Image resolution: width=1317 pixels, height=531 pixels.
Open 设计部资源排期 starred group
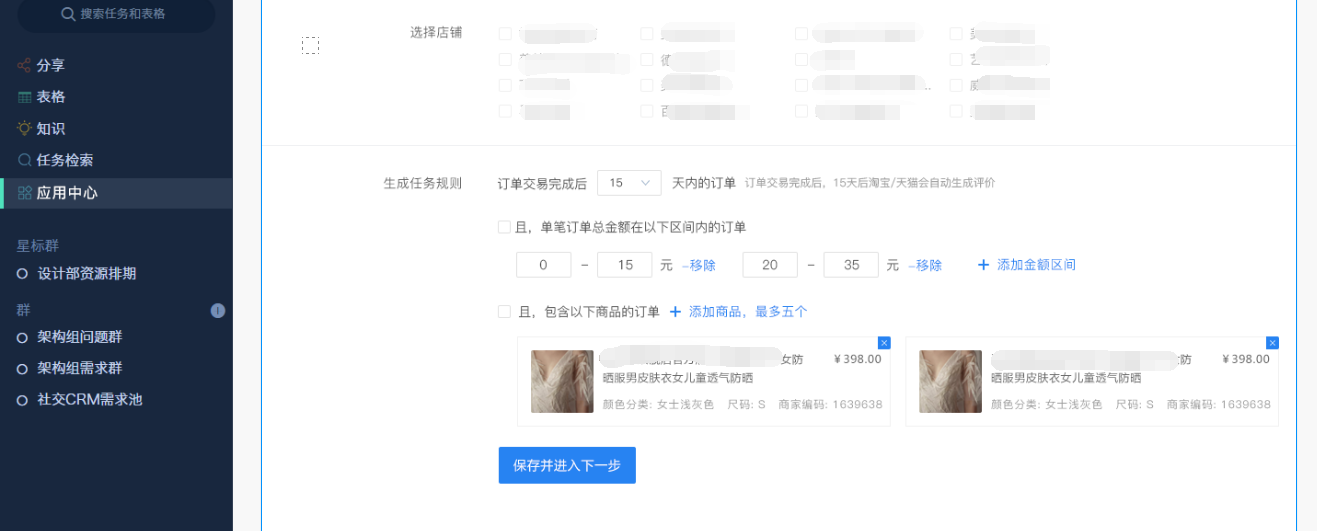pos(86,273)
